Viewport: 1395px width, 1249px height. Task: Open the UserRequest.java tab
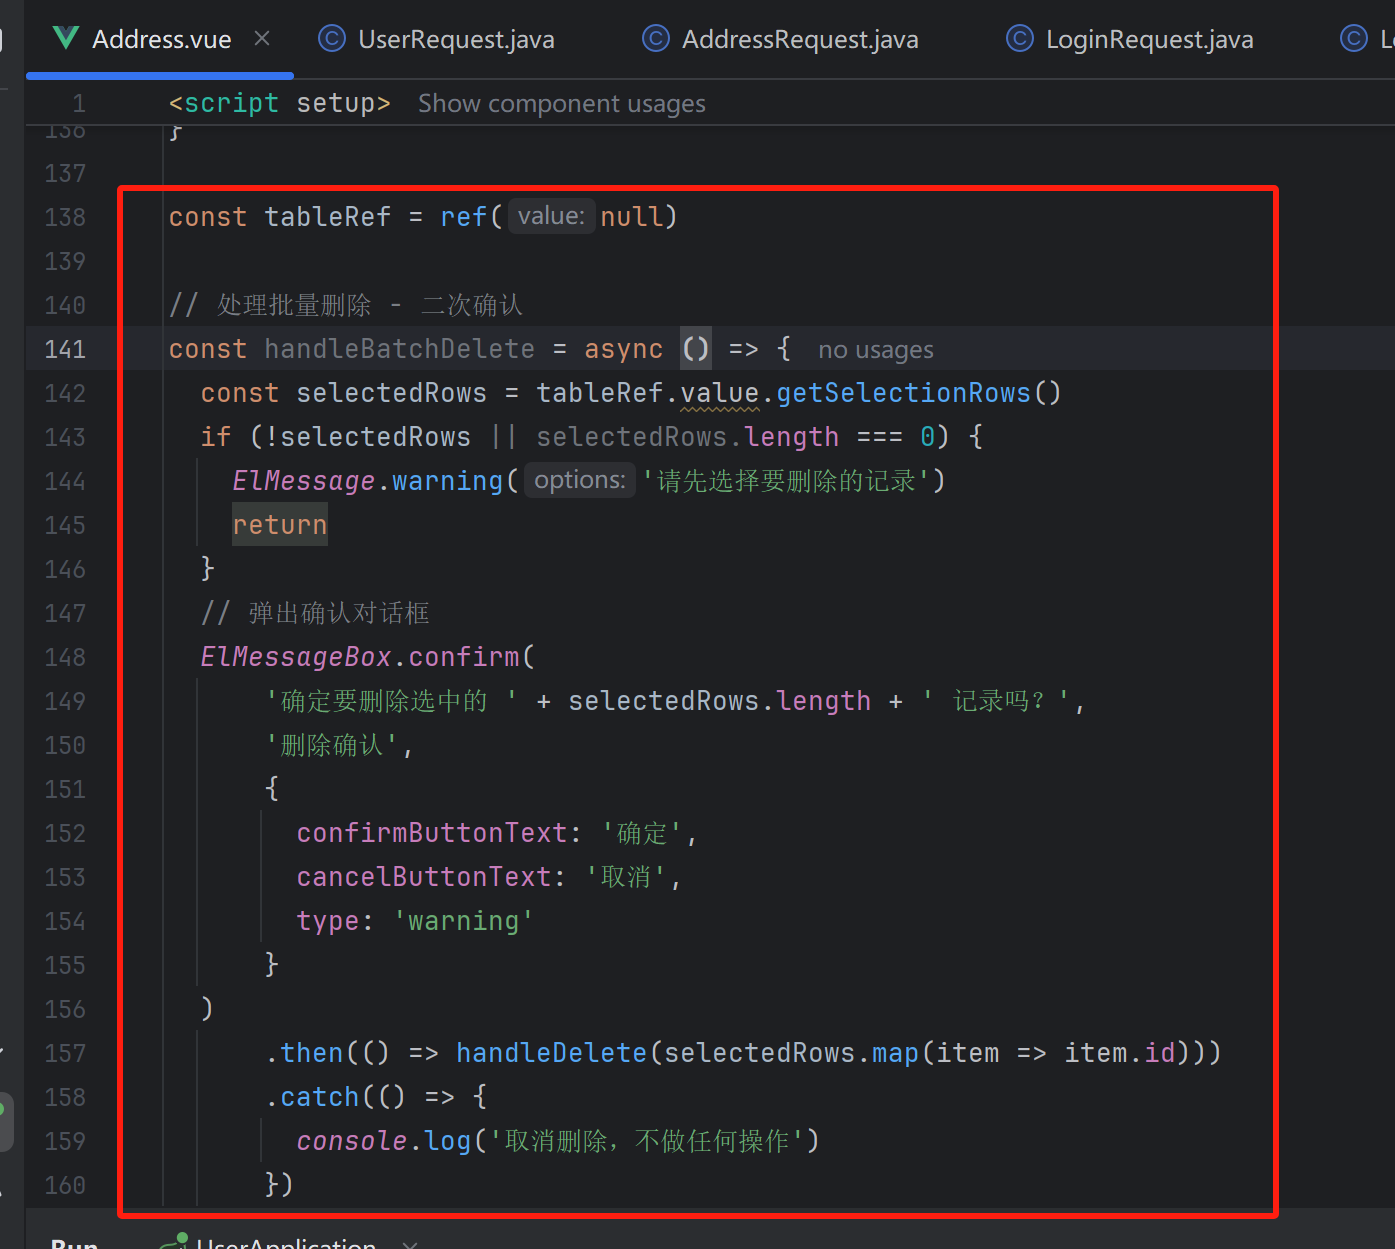coord(456,39)
